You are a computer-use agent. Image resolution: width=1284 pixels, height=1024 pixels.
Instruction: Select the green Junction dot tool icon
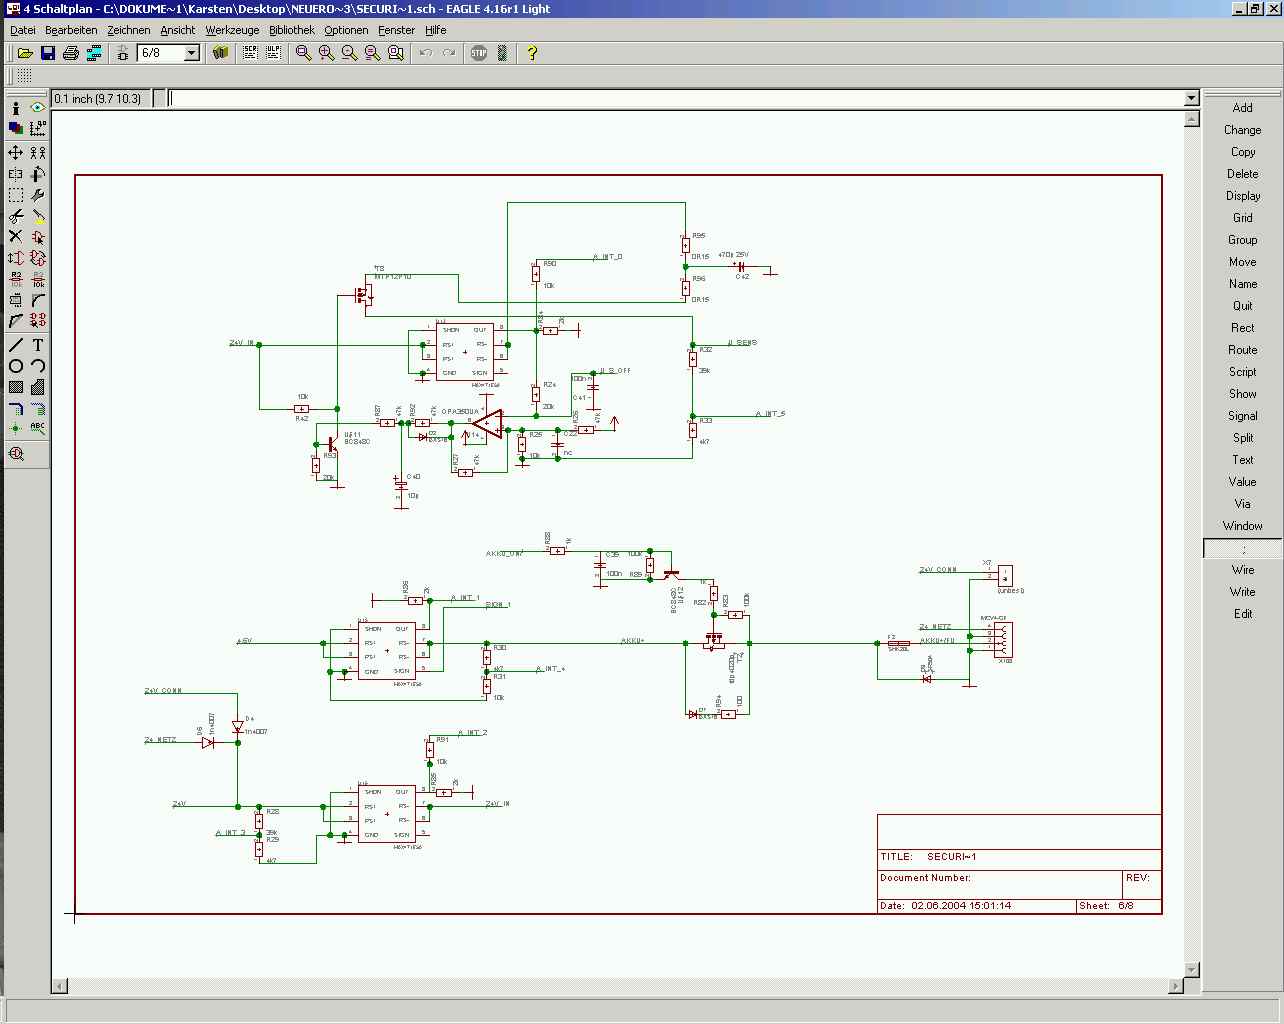point(16,429)
